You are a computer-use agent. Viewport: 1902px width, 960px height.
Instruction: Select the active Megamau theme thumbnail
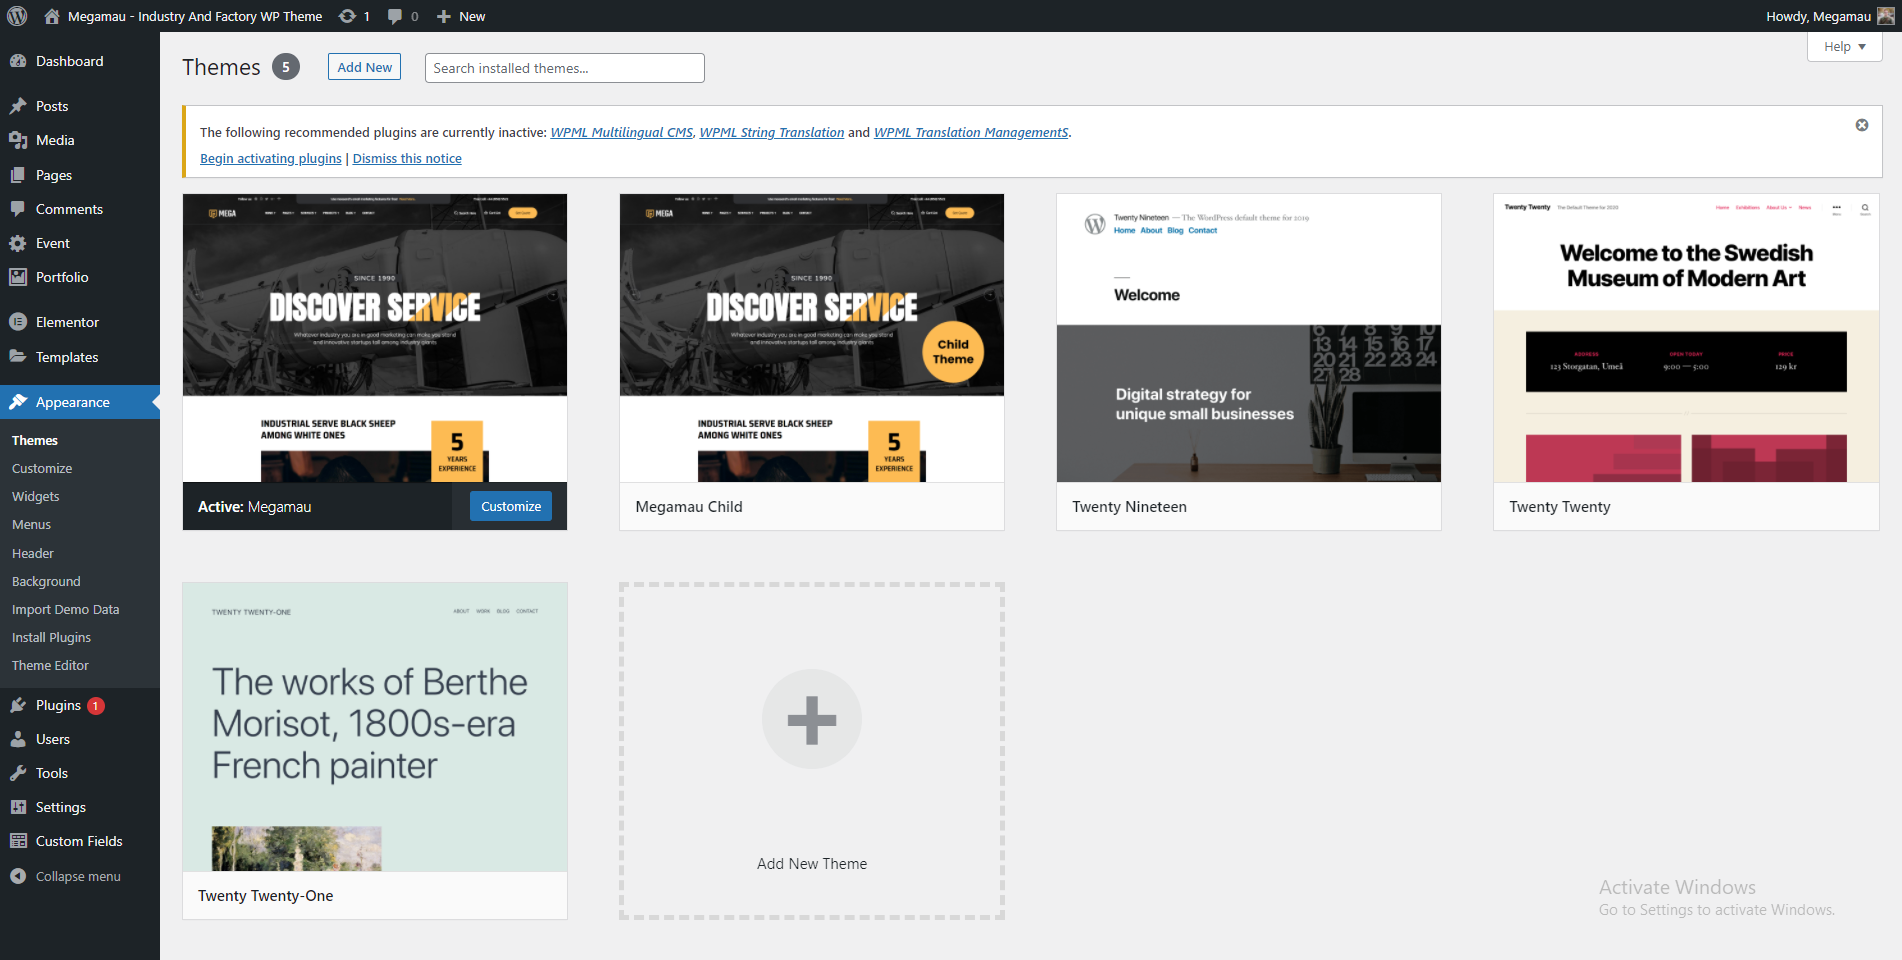375,338
